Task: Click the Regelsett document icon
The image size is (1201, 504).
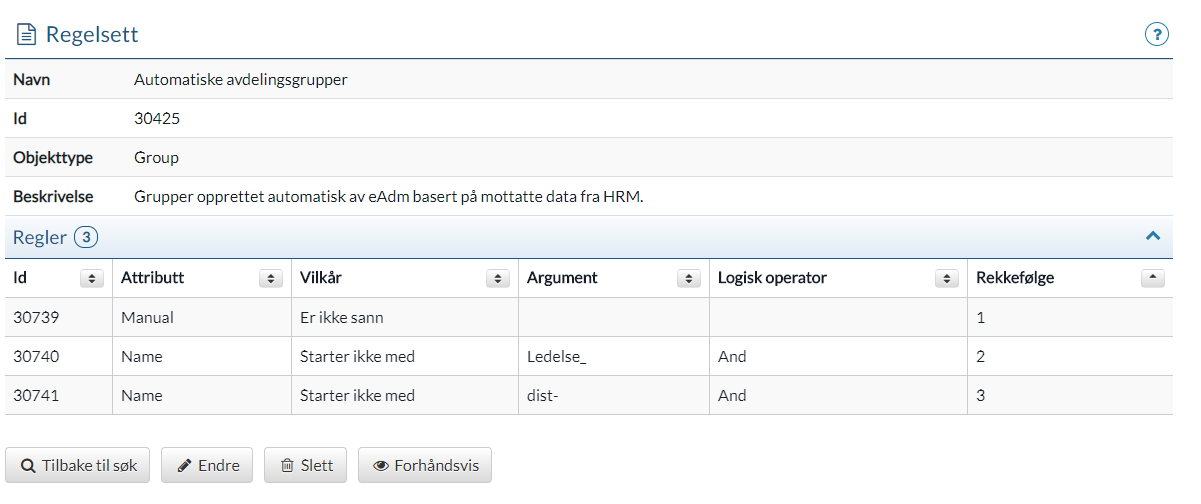Action: (x=25, y=35)
